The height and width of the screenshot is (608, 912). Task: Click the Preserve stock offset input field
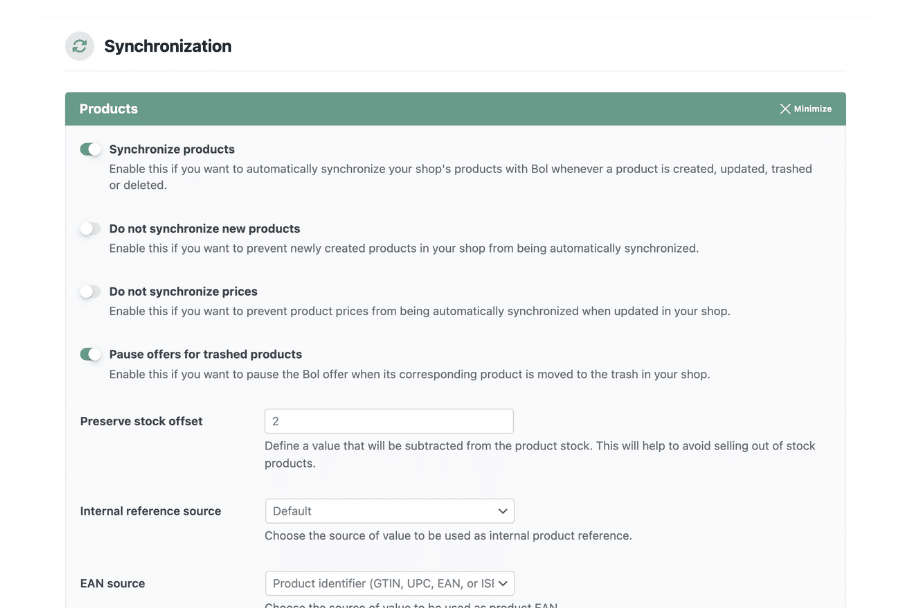click(389, 420)
